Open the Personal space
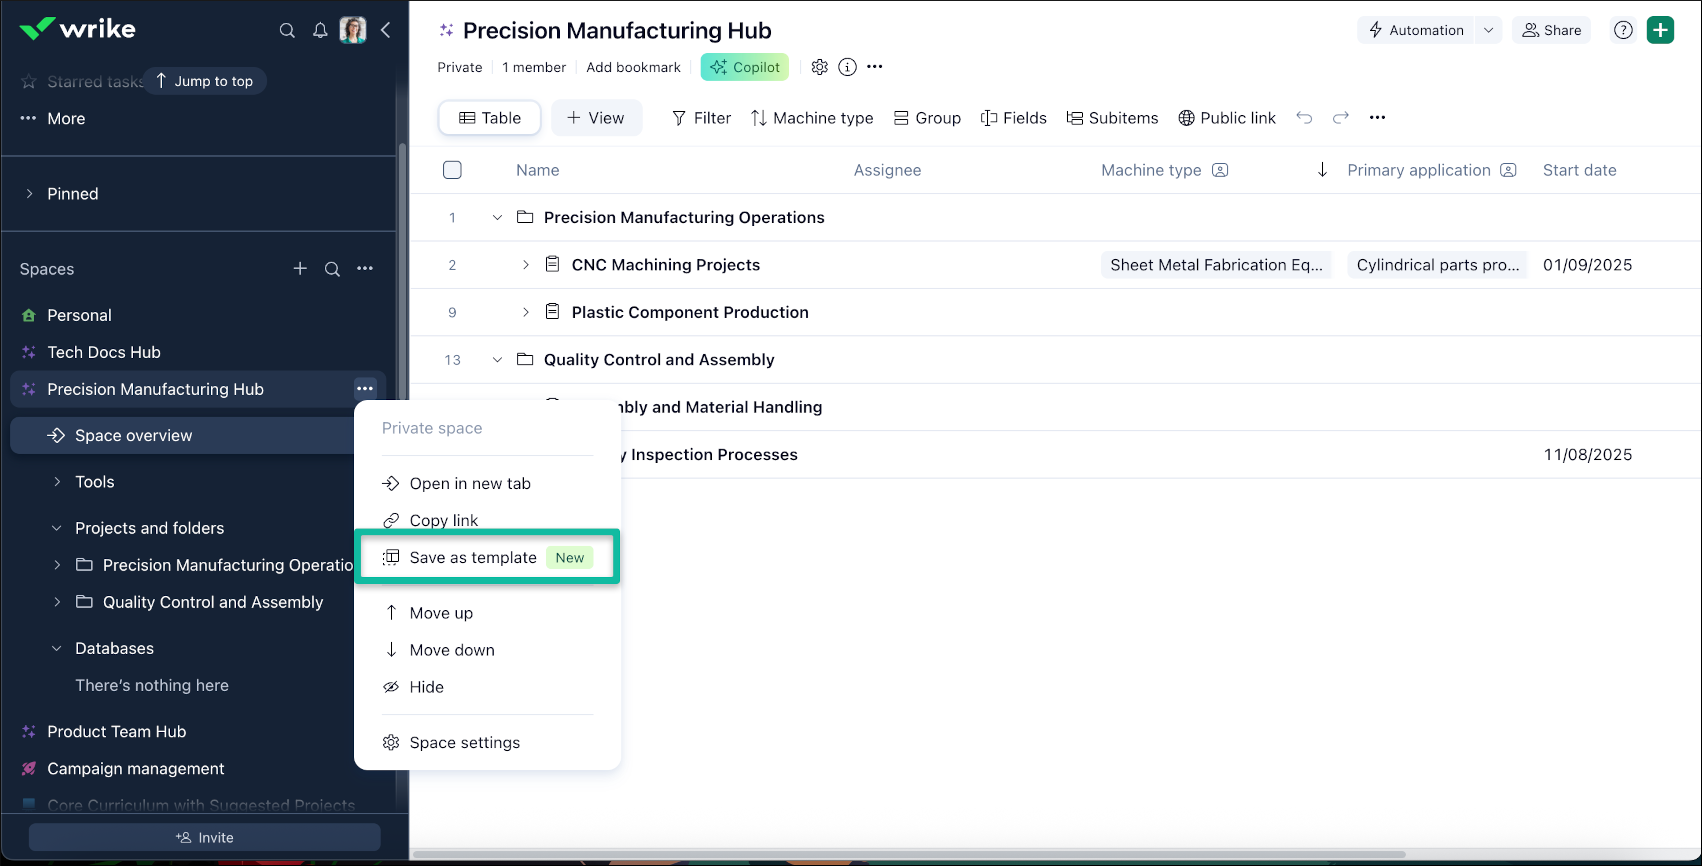The width and height of the screenshot is (1702, 866). click(x=79, y=315)
